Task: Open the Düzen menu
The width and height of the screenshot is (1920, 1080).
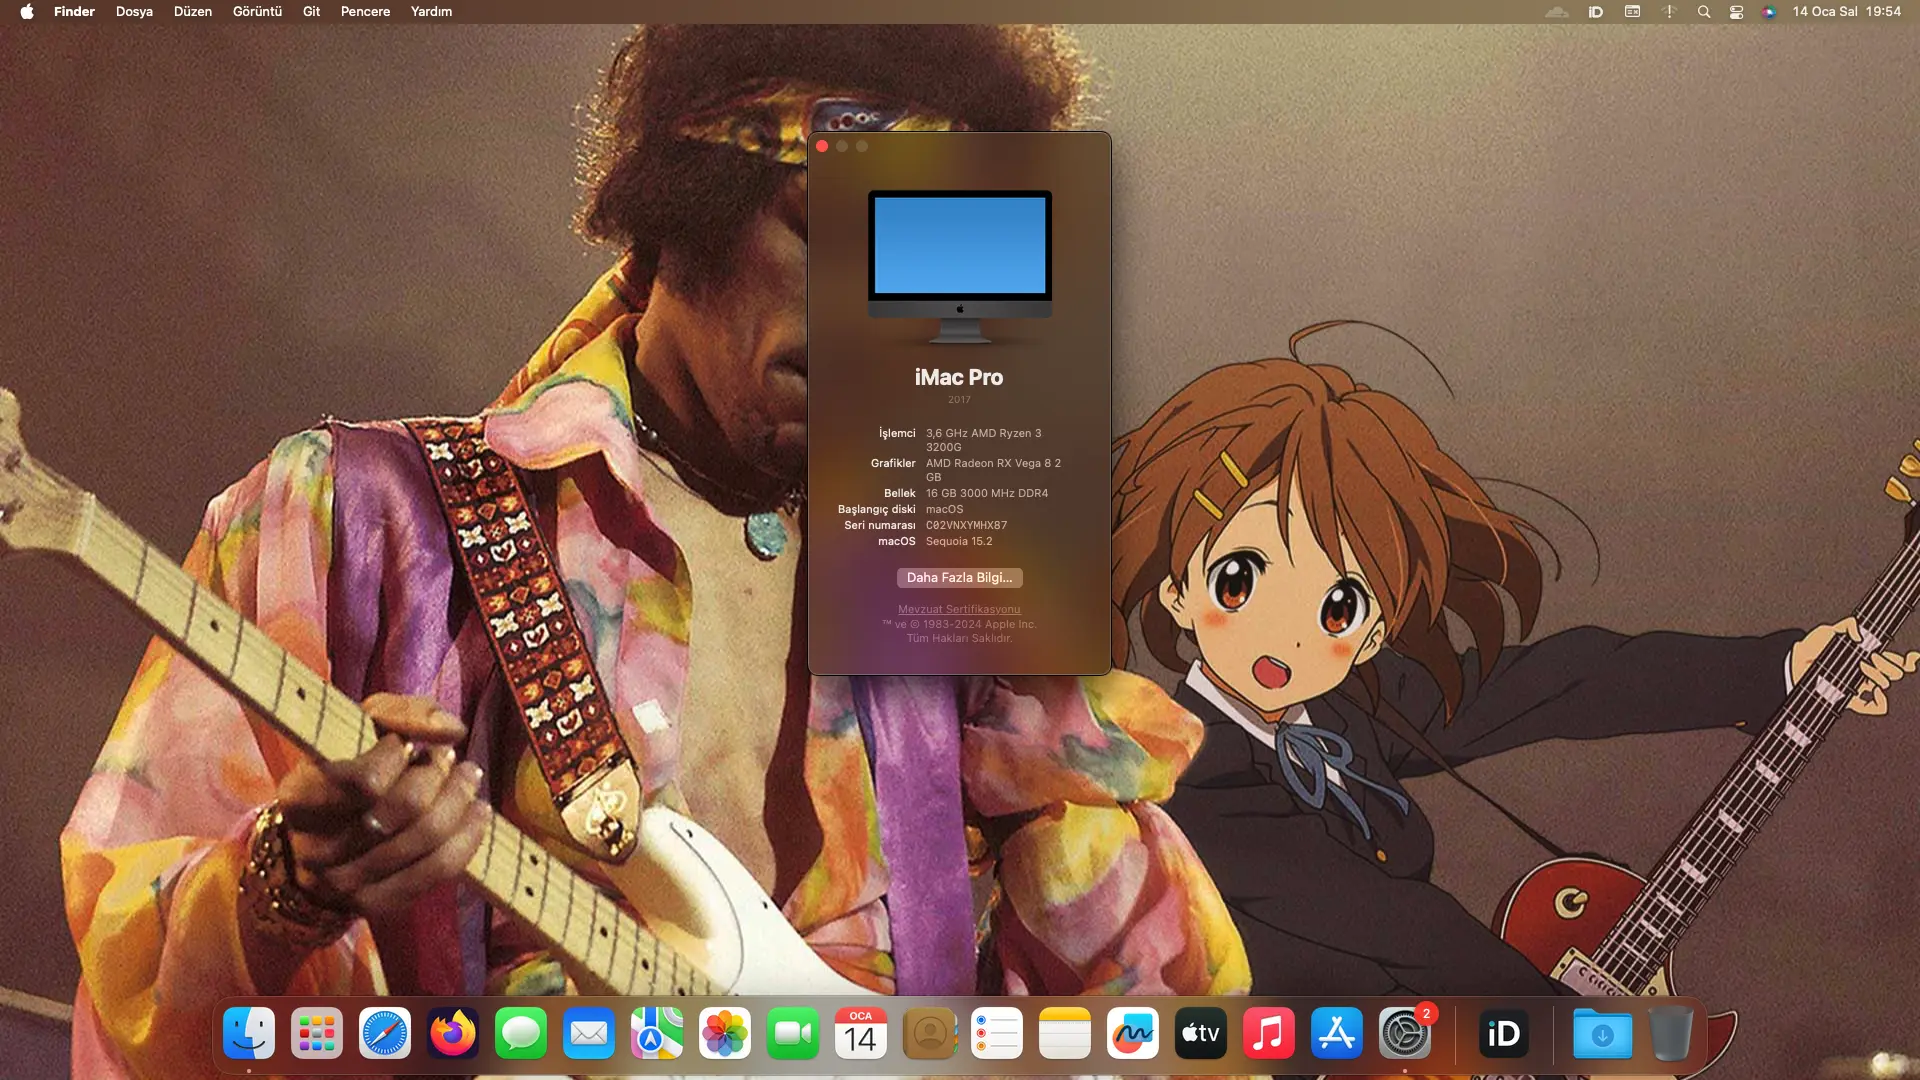Action: pos(193,12)
